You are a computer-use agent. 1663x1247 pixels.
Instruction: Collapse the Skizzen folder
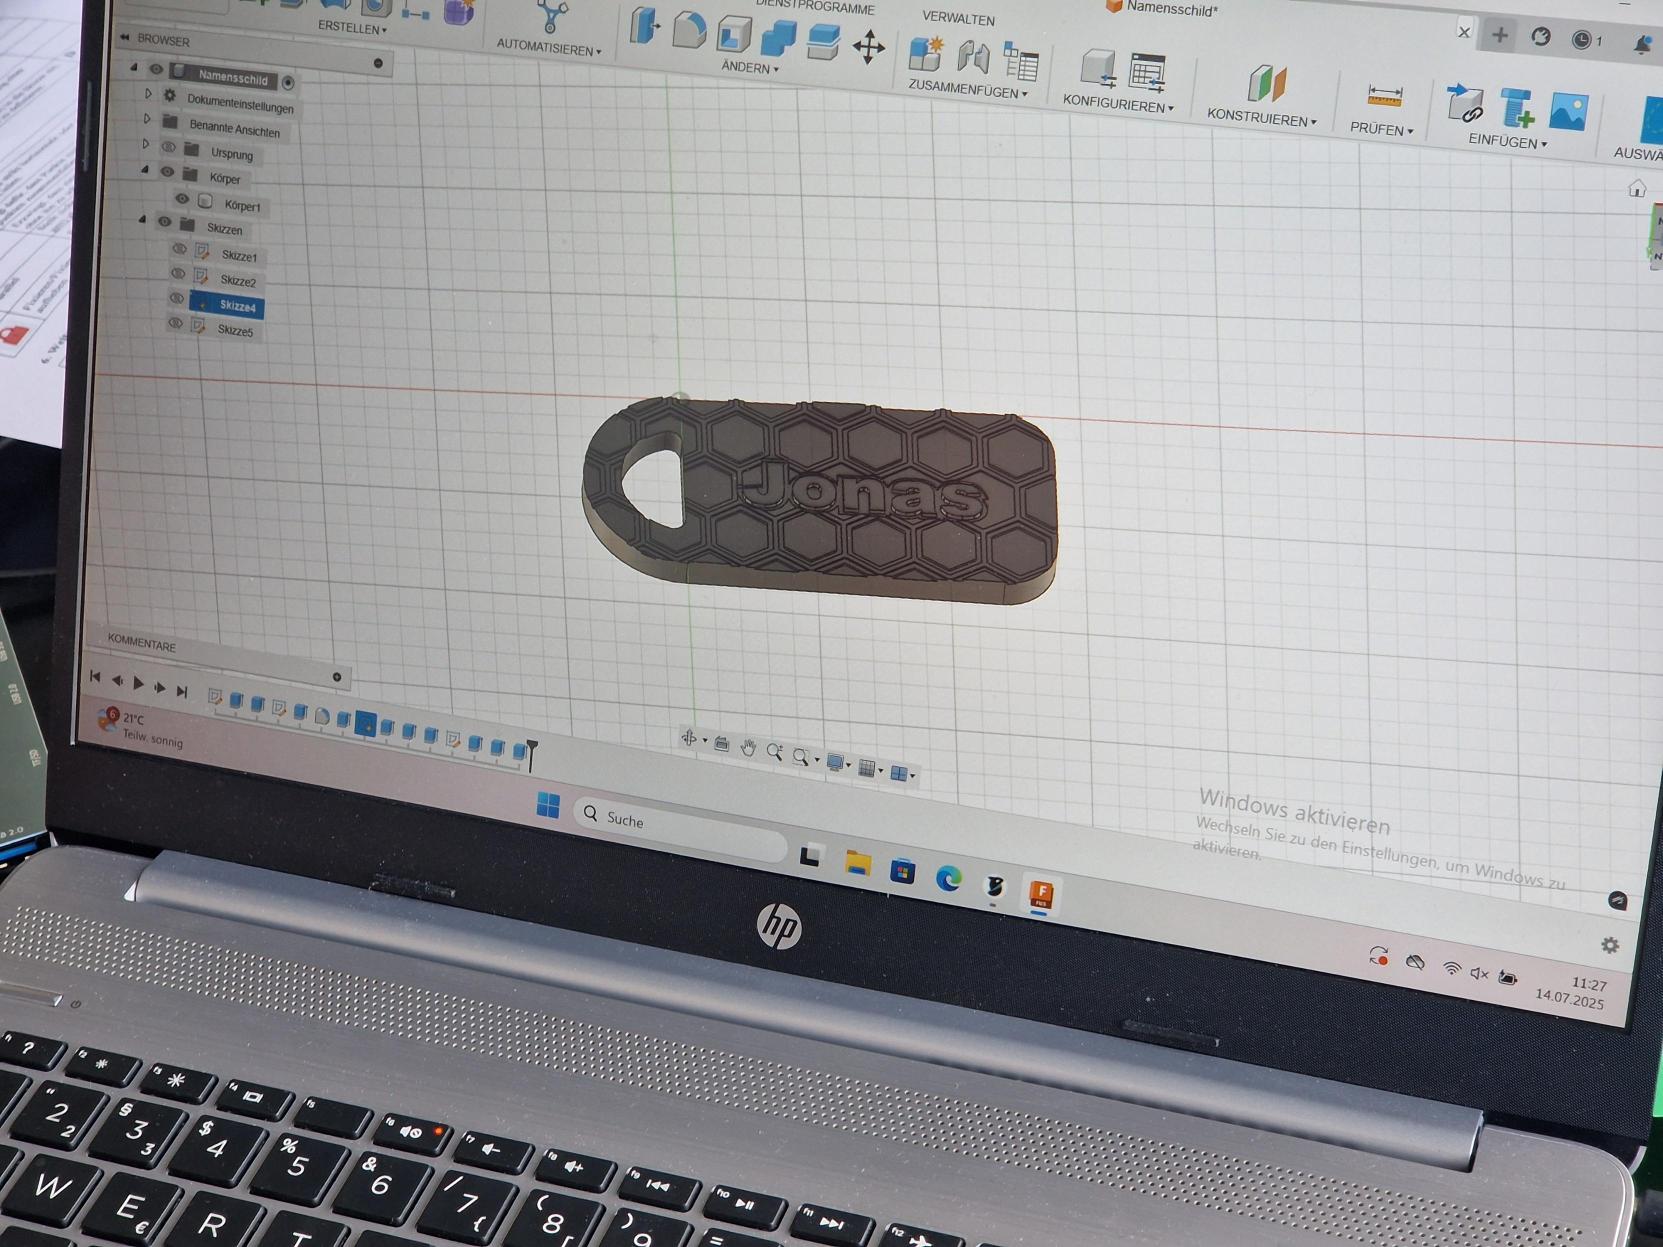[x=142, y=220]
